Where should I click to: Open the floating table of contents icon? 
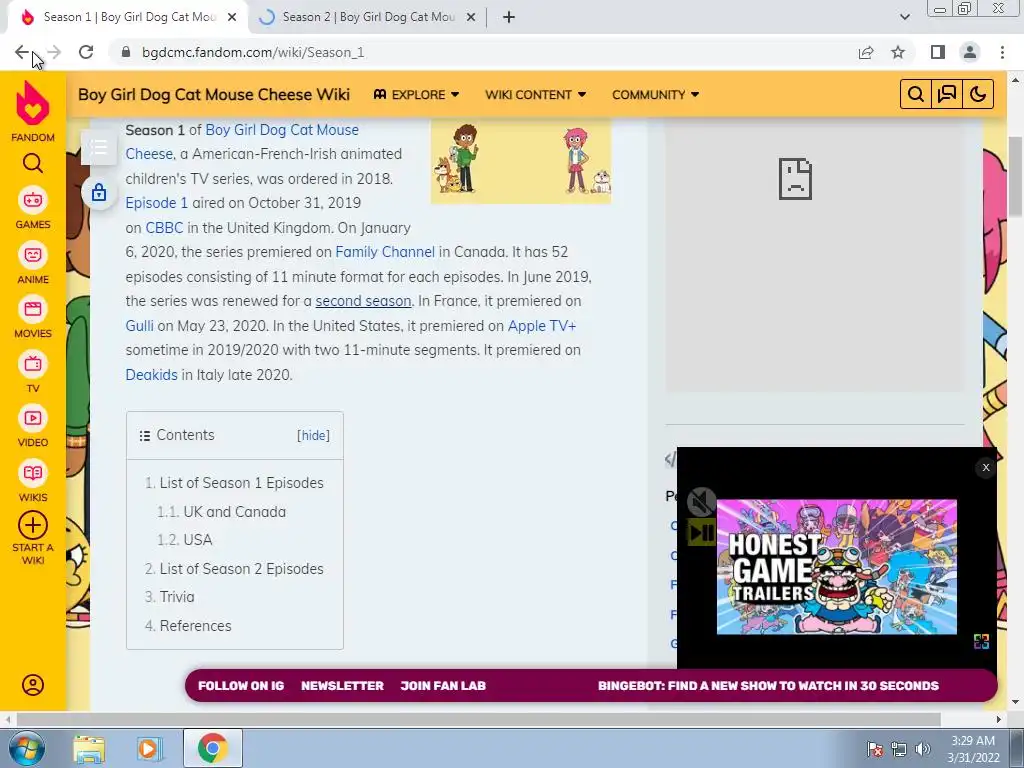coord(99,148)
